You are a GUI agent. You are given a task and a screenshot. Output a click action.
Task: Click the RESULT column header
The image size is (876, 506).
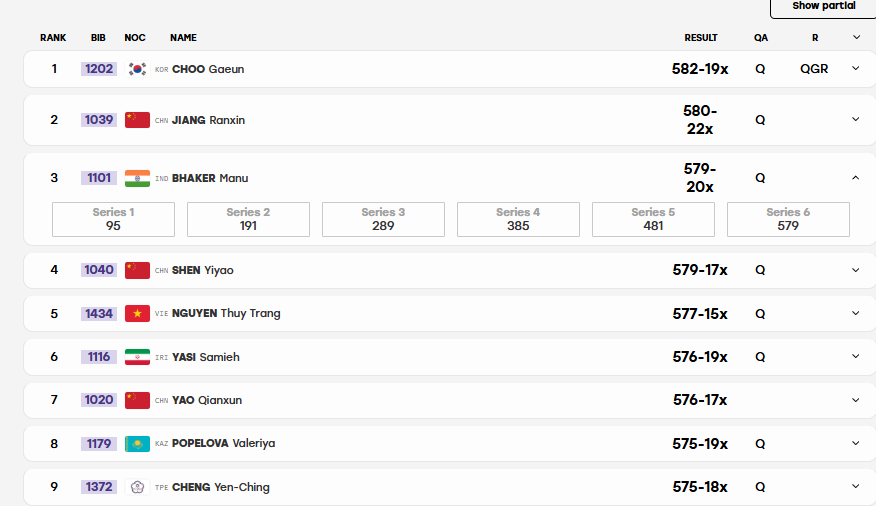pos(701,37)
